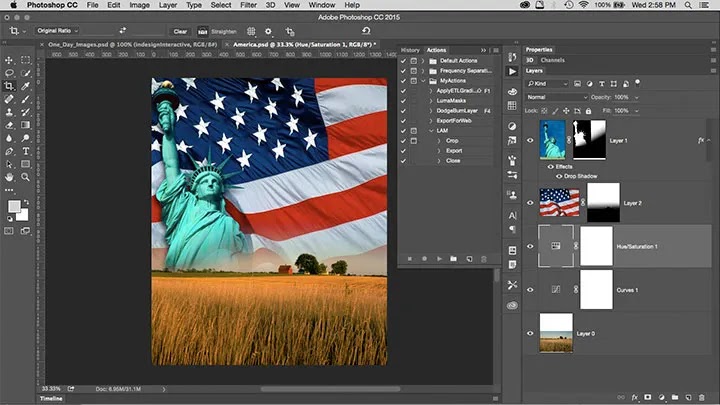The height and width of the screenshot is (405, 720).
Task: Stop action recording in Actions panel
Action: pyautogui.click(x=410, y=259)
